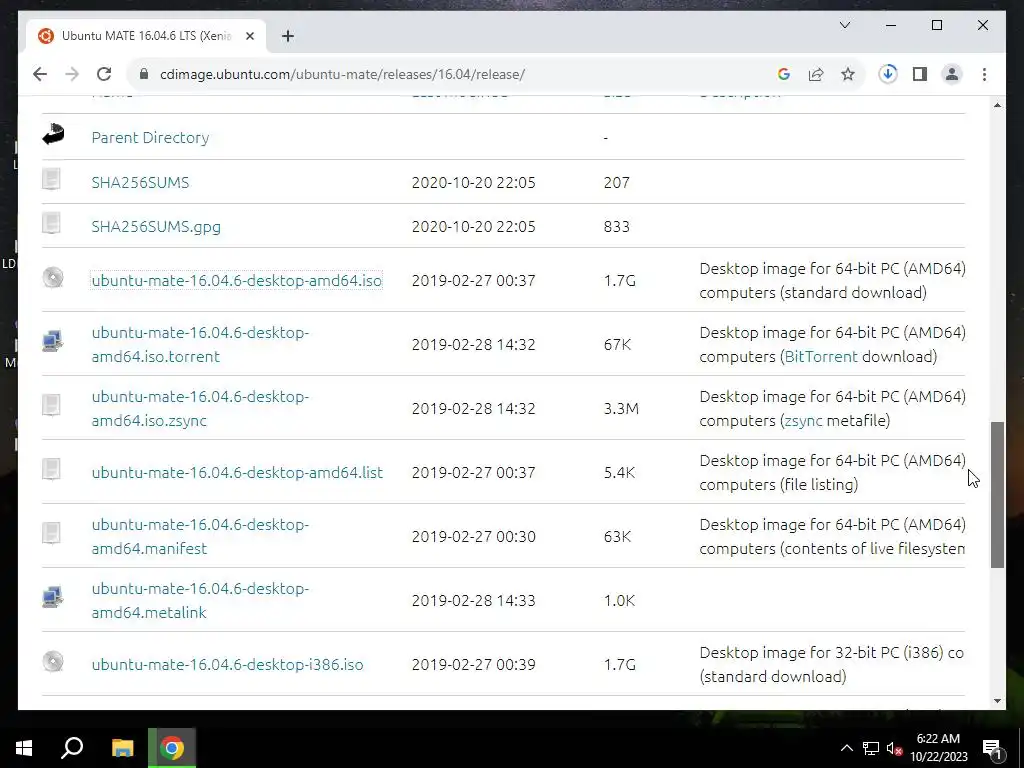Go back to the previous page
This screenshot has height=768, width=1024.
40,74
